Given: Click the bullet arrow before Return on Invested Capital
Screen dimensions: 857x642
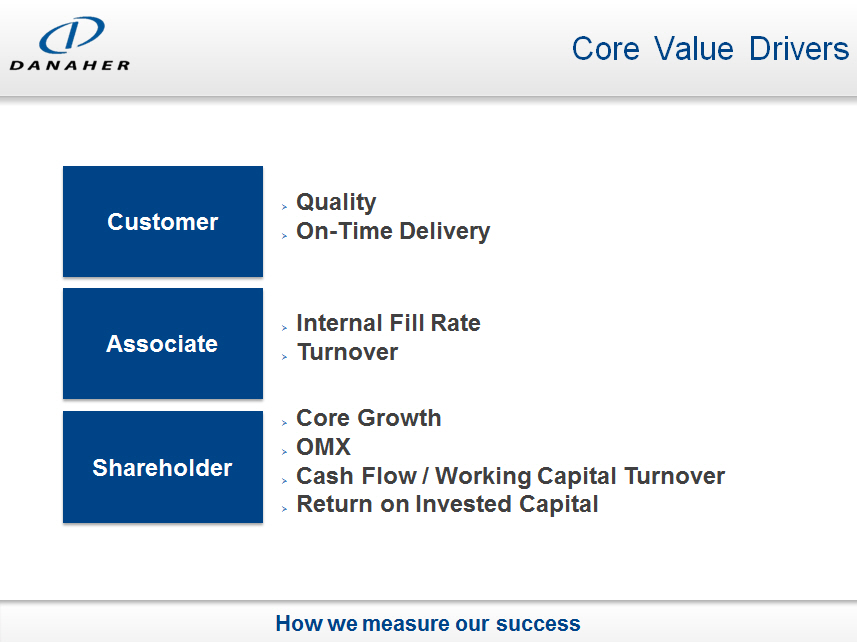Looking at the screenshot, I should [285, 508].
